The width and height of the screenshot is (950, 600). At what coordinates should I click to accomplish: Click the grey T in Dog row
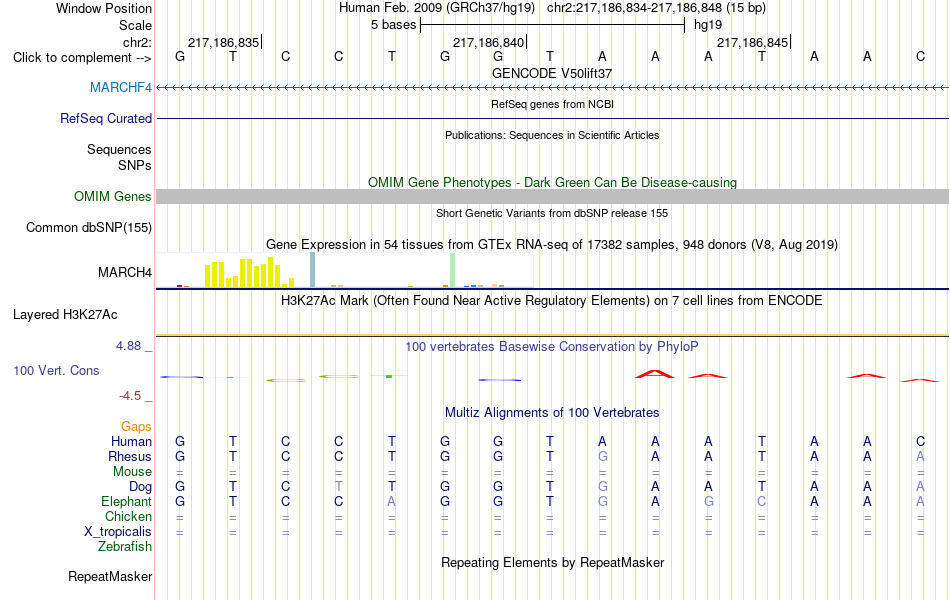click(x=339, y=487)
